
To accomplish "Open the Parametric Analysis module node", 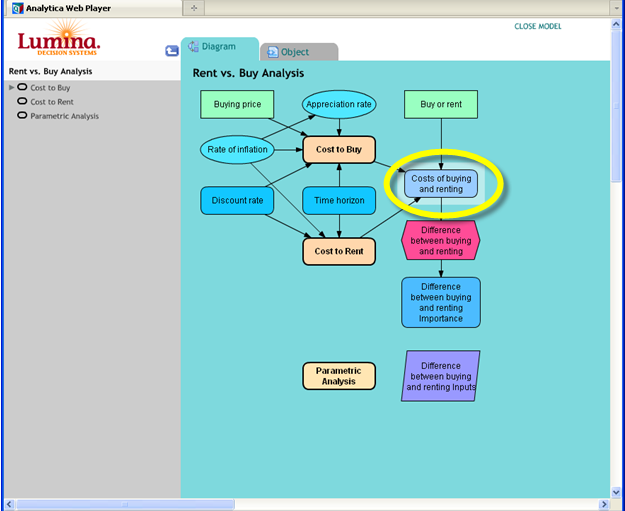I will coord(339,376).
